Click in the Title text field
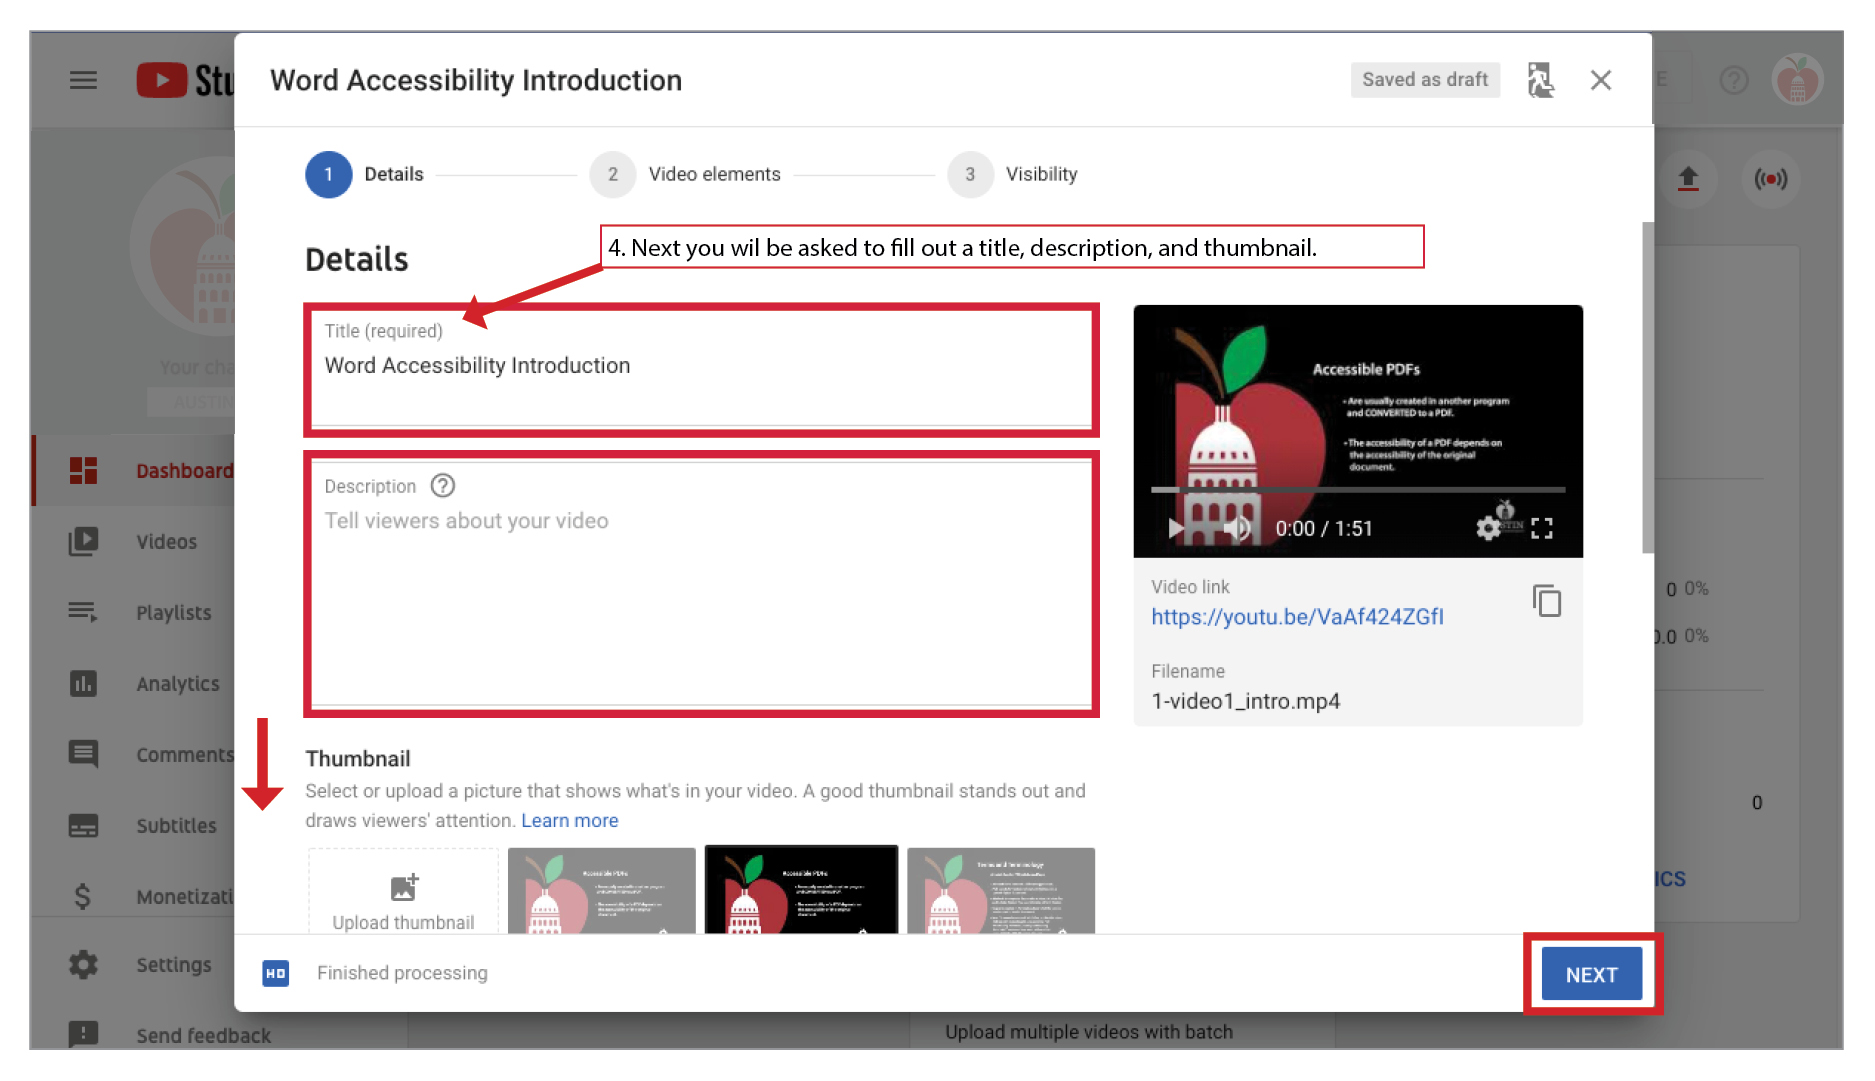This screenshot has width=1875, height=1081. 700,367
